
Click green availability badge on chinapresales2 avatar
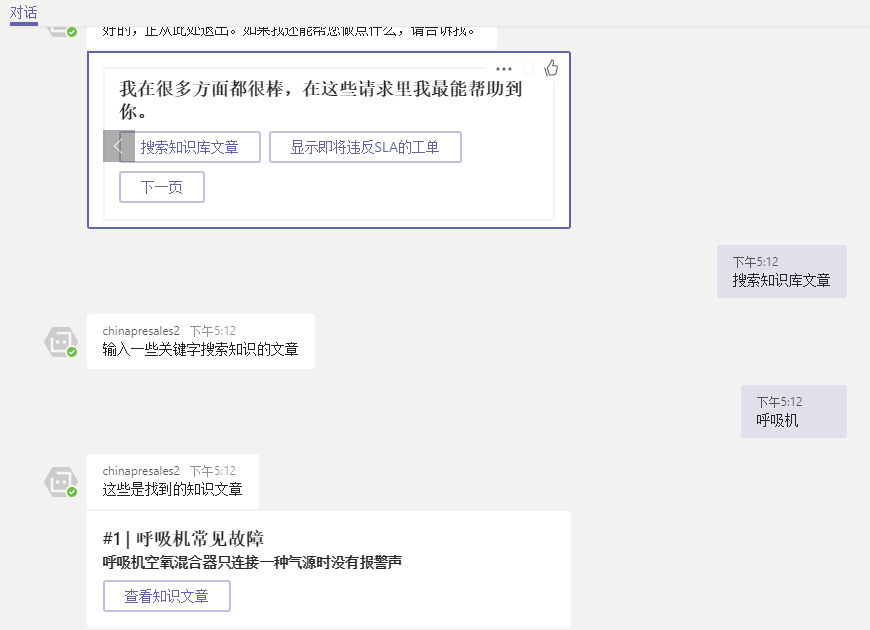point(72,352)
